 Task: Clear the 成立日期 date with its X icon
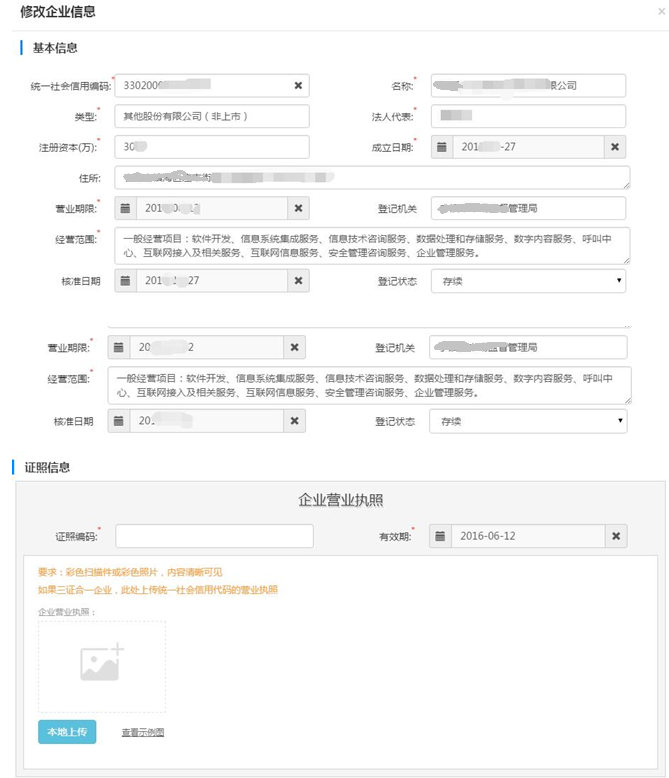pos(615,147)
